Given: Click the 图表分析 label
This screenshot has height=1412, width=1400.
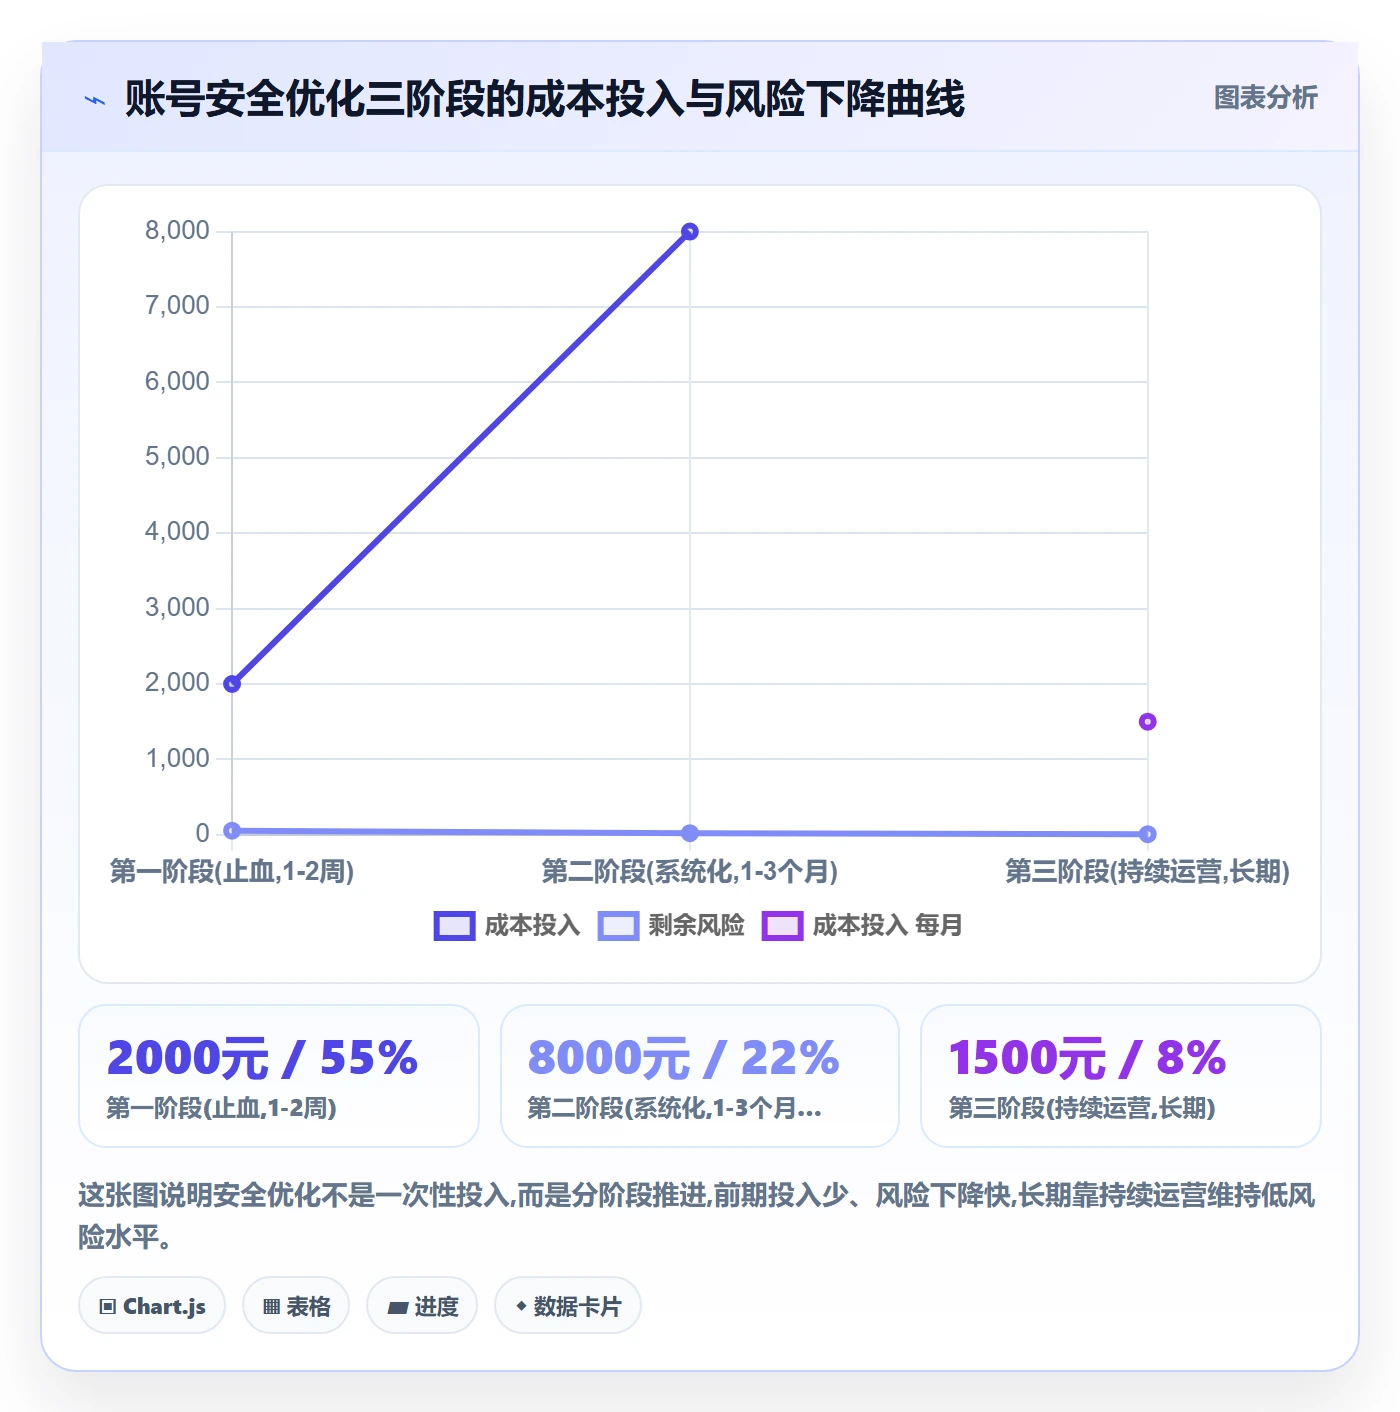Looking at the screenshot, I should [1265, 98].
